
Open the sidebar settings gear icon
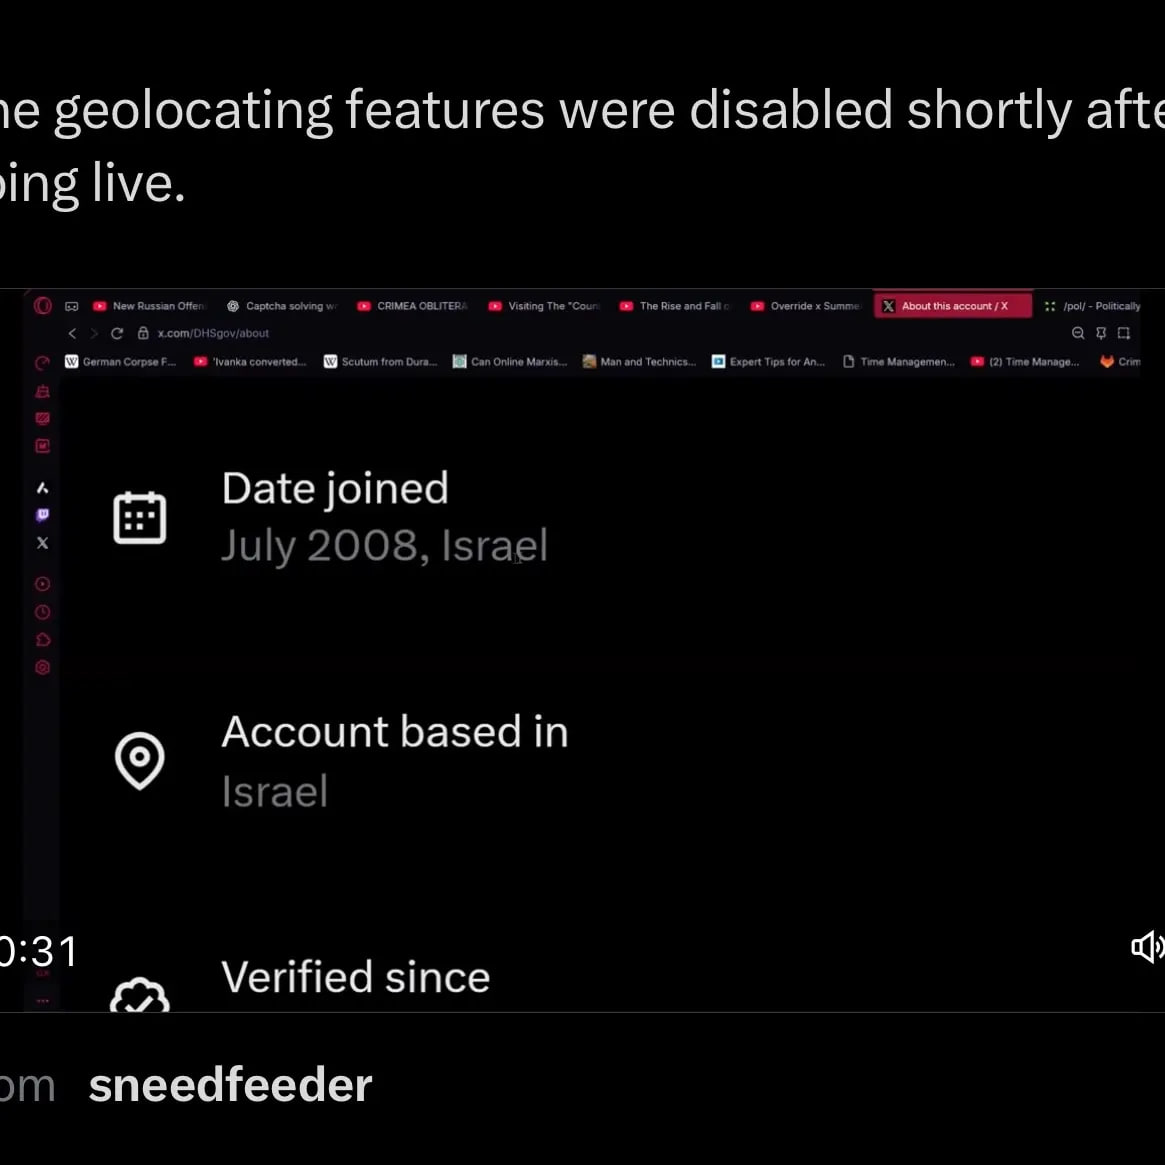(x=42, y=667)
